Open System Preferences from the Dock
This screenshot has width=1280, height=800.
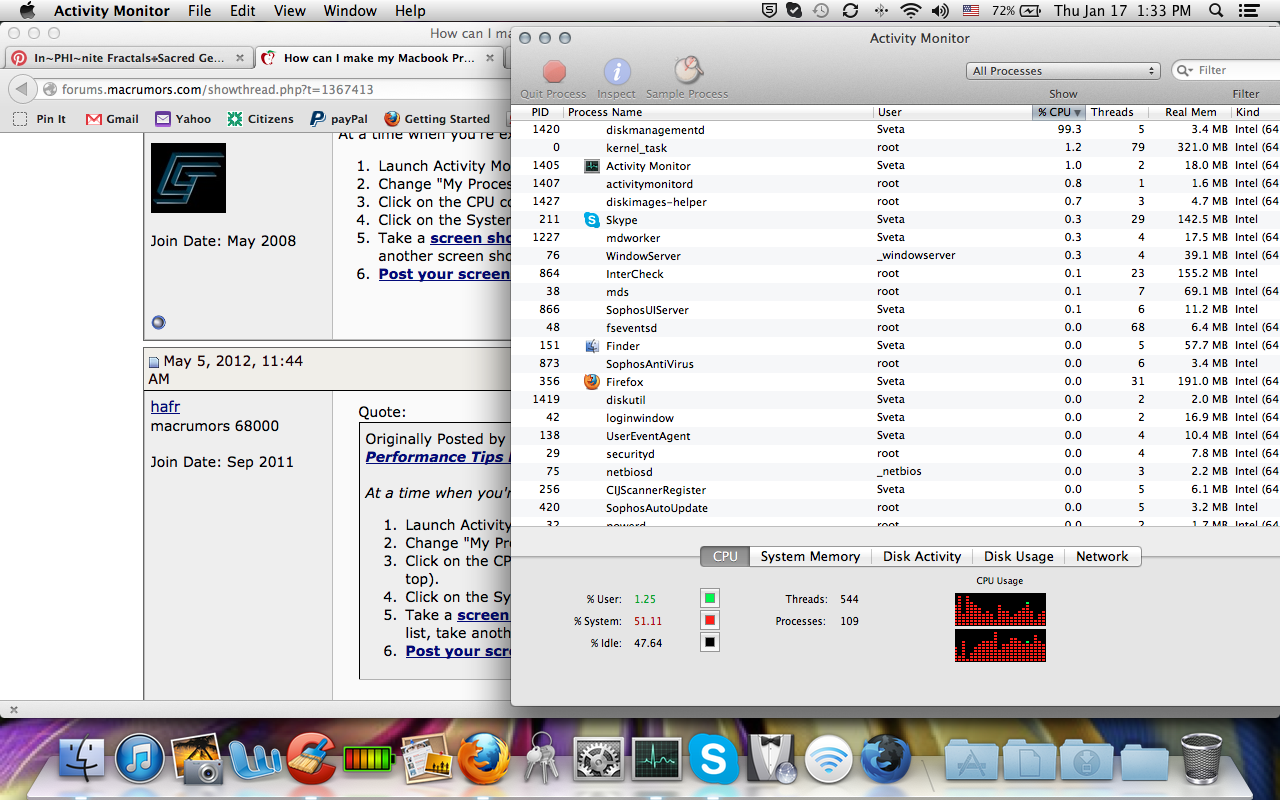[598, 760]
